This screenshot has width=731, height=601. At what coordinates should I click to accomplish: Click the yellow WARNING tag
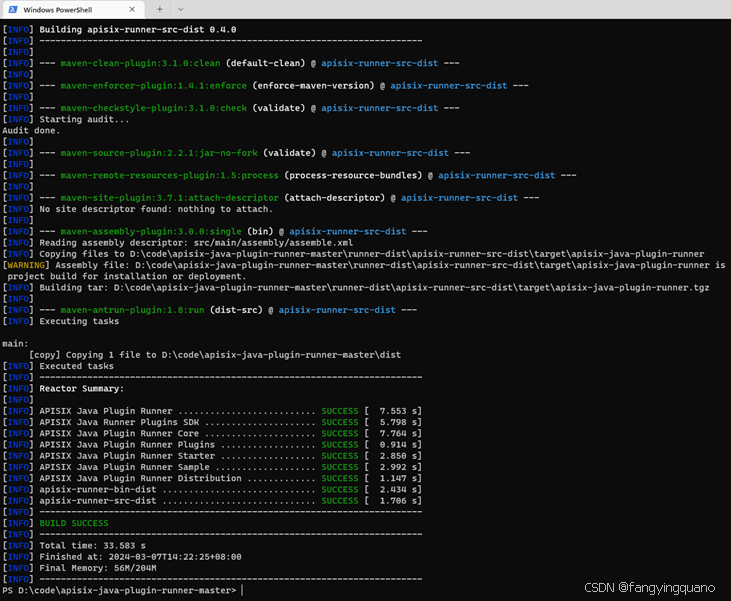tap(26, 265)
